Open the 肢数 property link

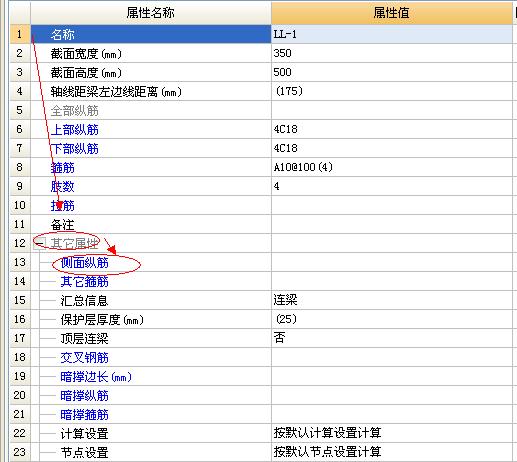pyautogui.click(x=63, y=187)
